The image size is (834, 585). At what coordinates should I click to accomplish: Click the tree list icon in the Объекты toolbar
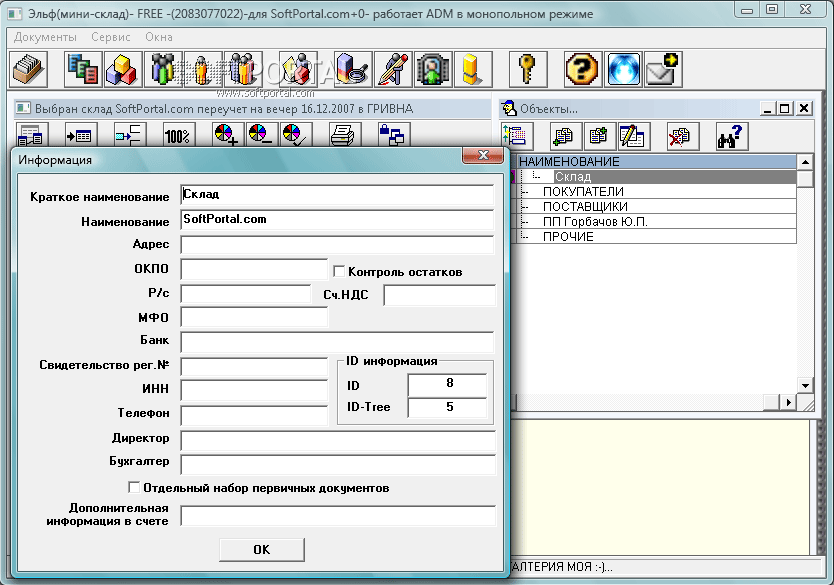pyautogui.click(x=516, y=136)
